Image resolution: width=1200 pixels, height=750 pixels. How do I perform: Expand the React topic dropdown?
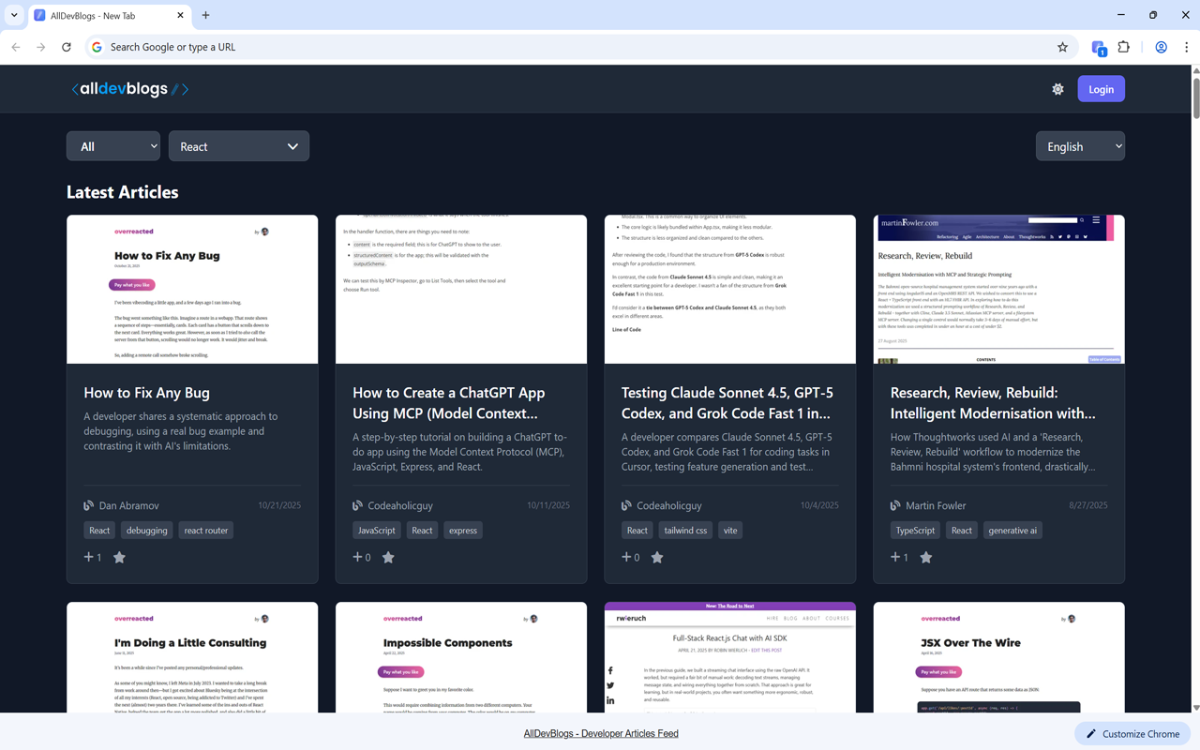[x=239, y=146]
